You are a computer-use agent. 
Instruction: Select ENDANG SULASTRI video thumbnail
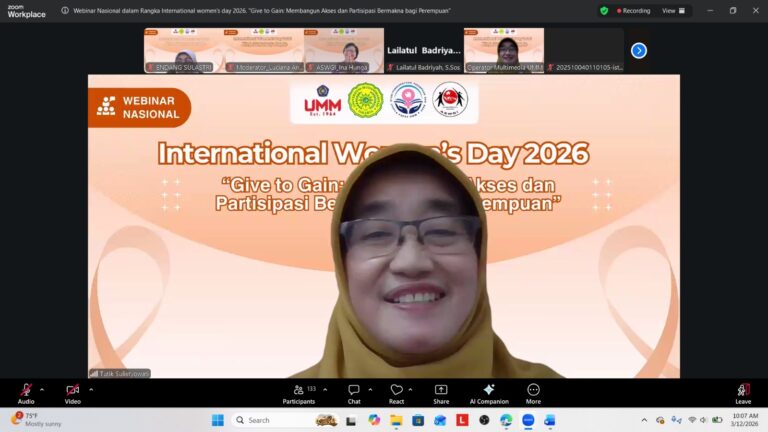(x=184, y=50)
